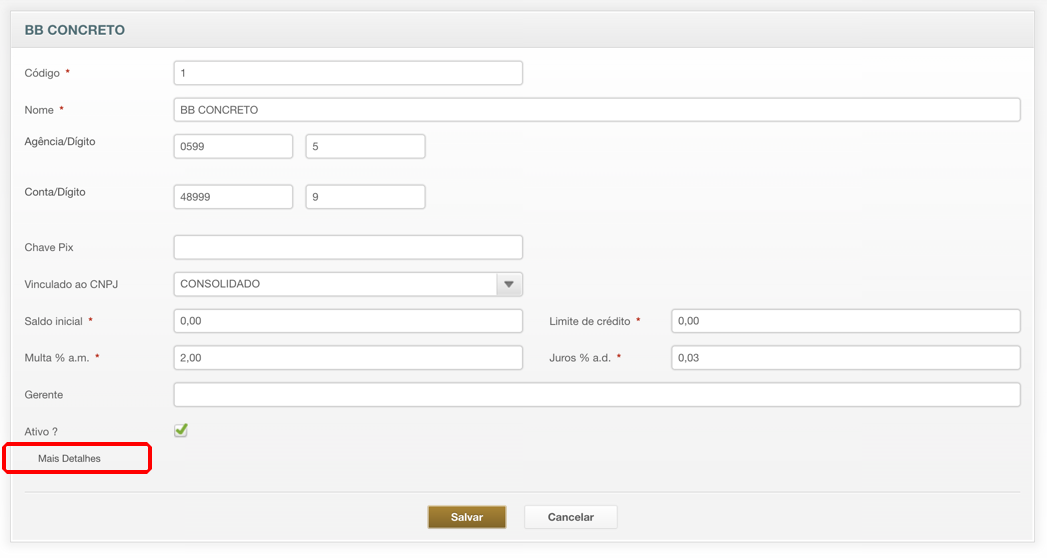Expand the Mais Detalhes section
Viewport: 1047px width, 559px height.
pos(69,458)
